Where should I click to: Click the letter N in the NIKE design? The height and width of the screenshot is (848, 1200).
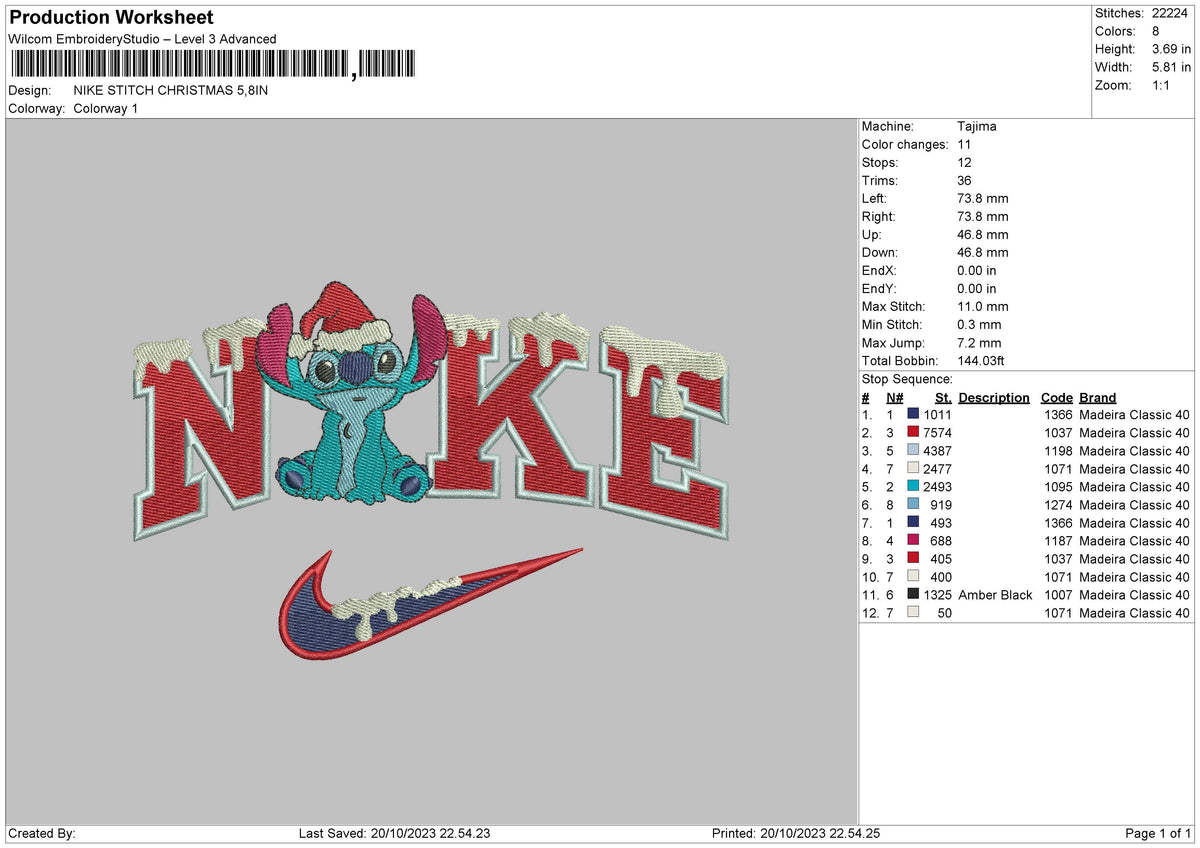pyautogui.click(x=203, y=432)
